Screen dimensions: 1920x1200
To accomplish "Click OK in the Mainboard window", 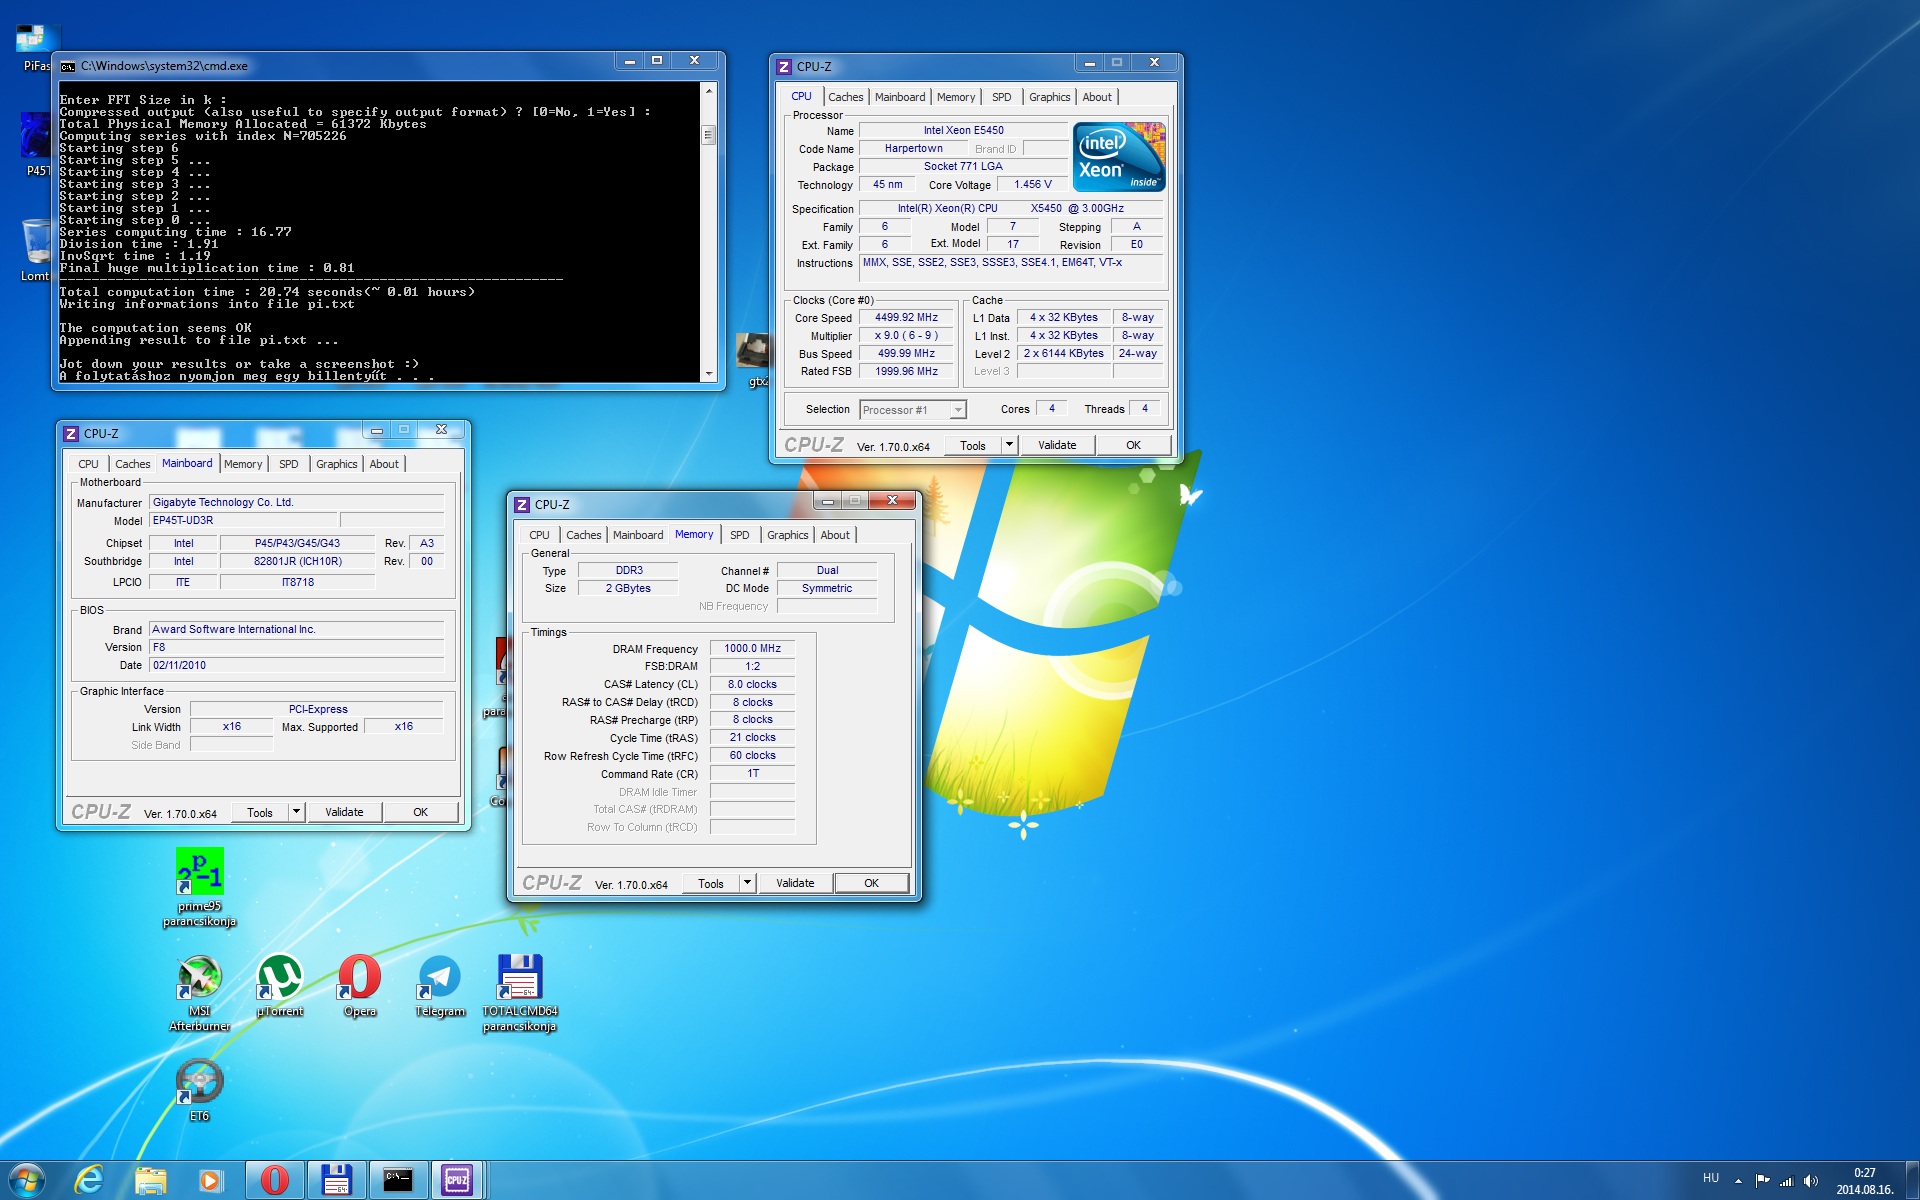I will (421, 812).
